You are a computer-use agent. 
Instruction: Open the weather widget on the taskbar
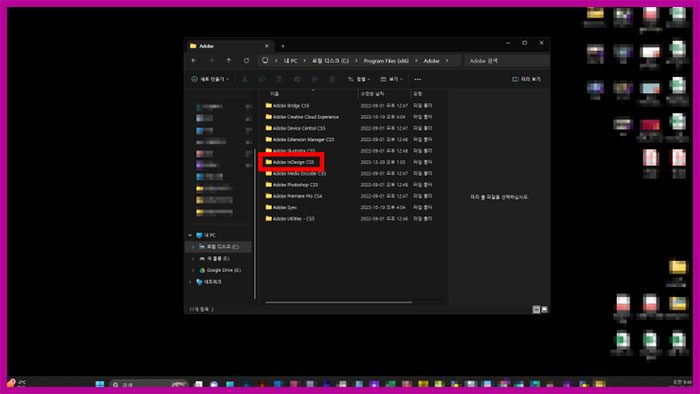tap(16, 383)
